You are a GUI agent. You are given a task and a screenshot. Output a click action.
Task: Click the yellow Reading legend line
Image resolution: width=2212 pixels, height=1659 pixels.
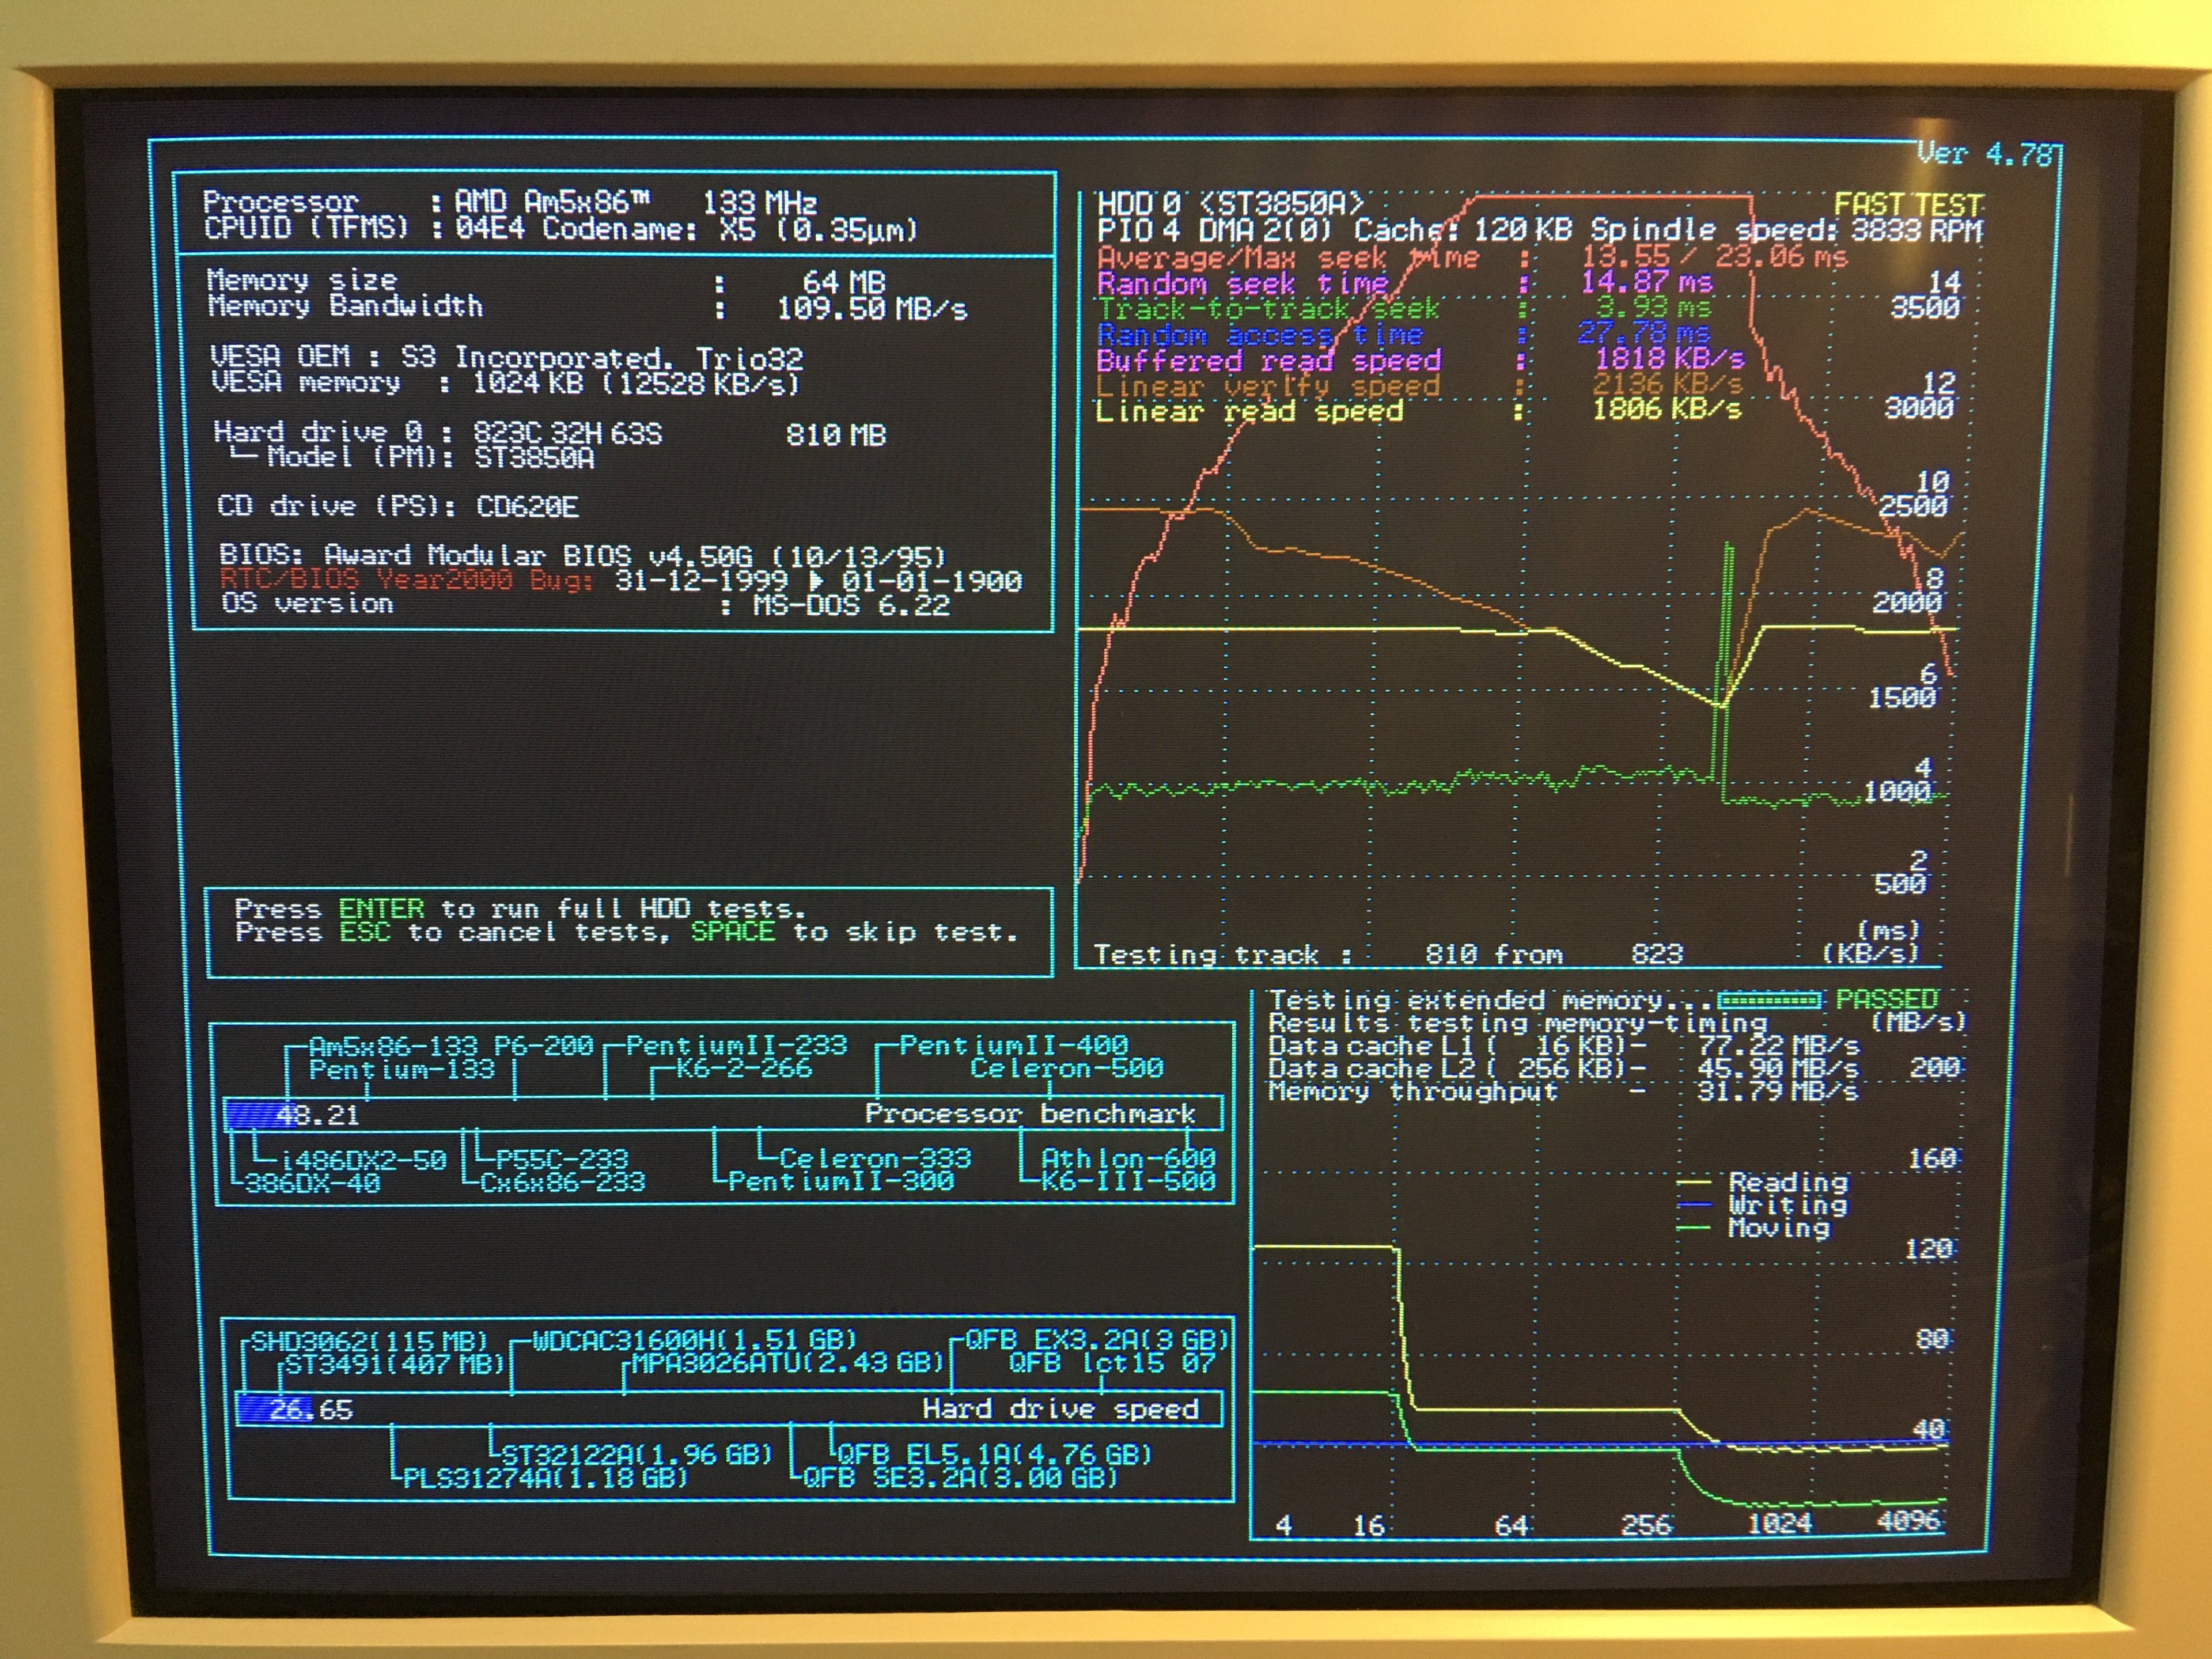[1694, 1182]
